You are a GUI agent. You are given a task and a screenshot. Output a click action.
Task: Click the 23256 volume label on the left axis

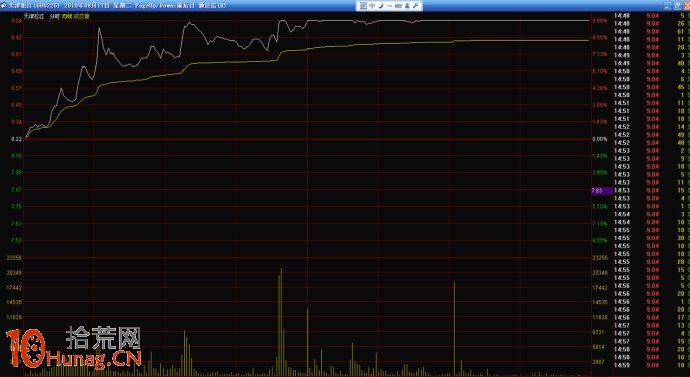[x=15, y=258]
